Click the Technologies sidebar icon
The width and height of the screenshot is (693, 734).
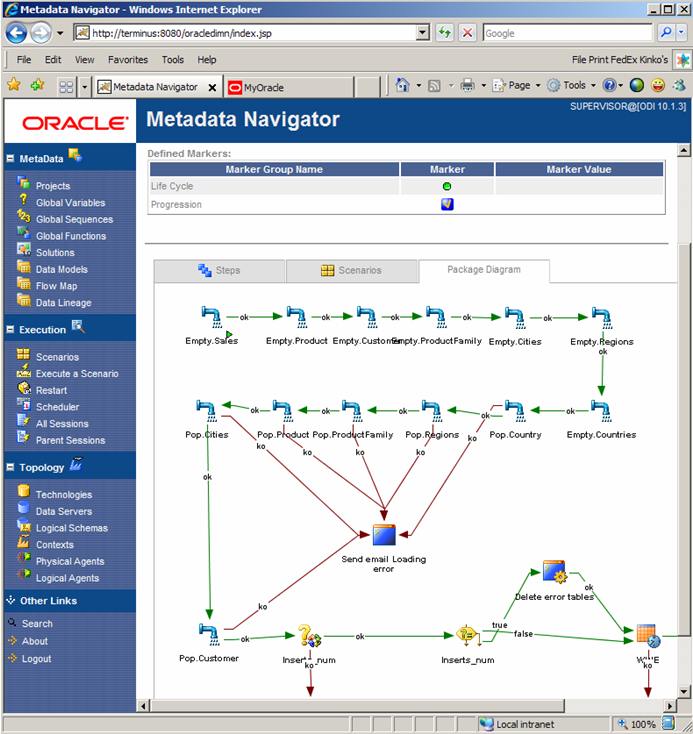pyautogui.click(x=23, y=491)
